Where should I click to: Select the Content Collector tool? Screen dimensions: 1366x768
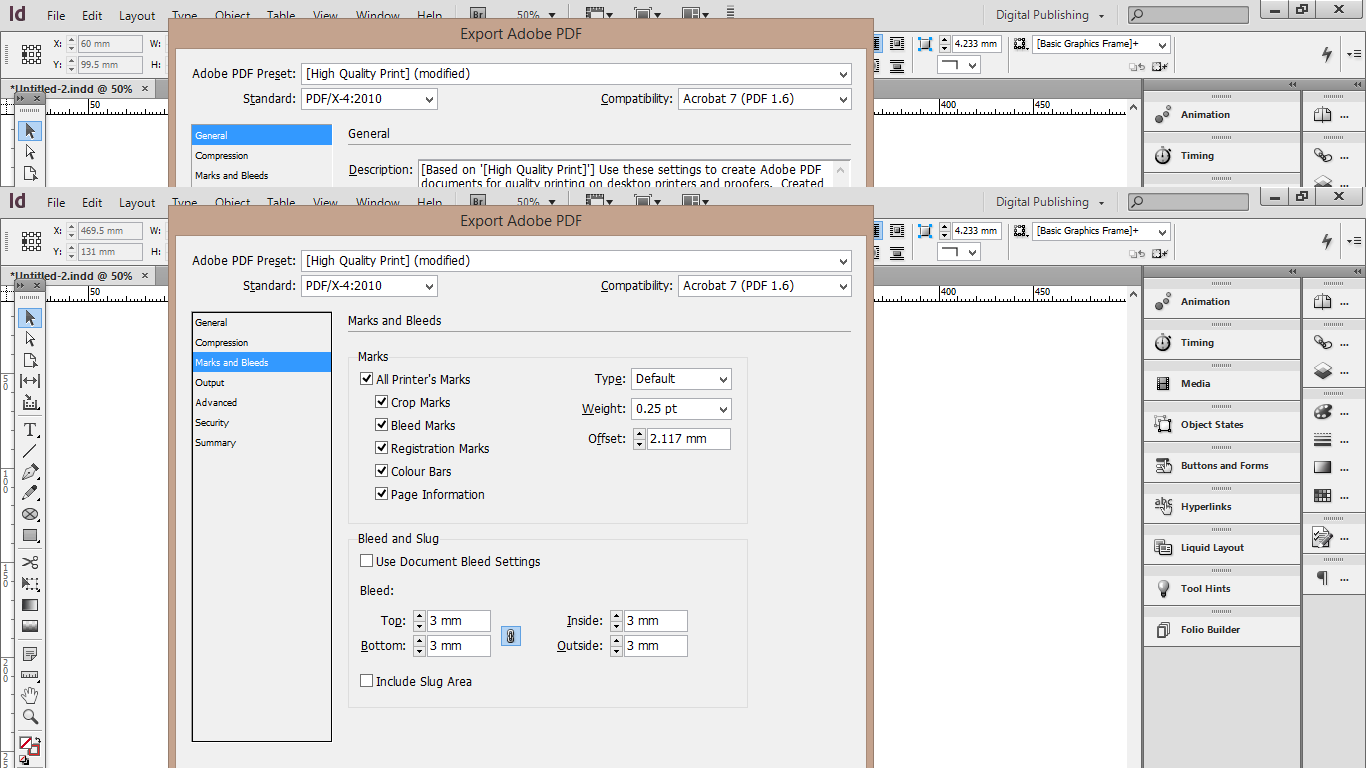click(30, 403)
